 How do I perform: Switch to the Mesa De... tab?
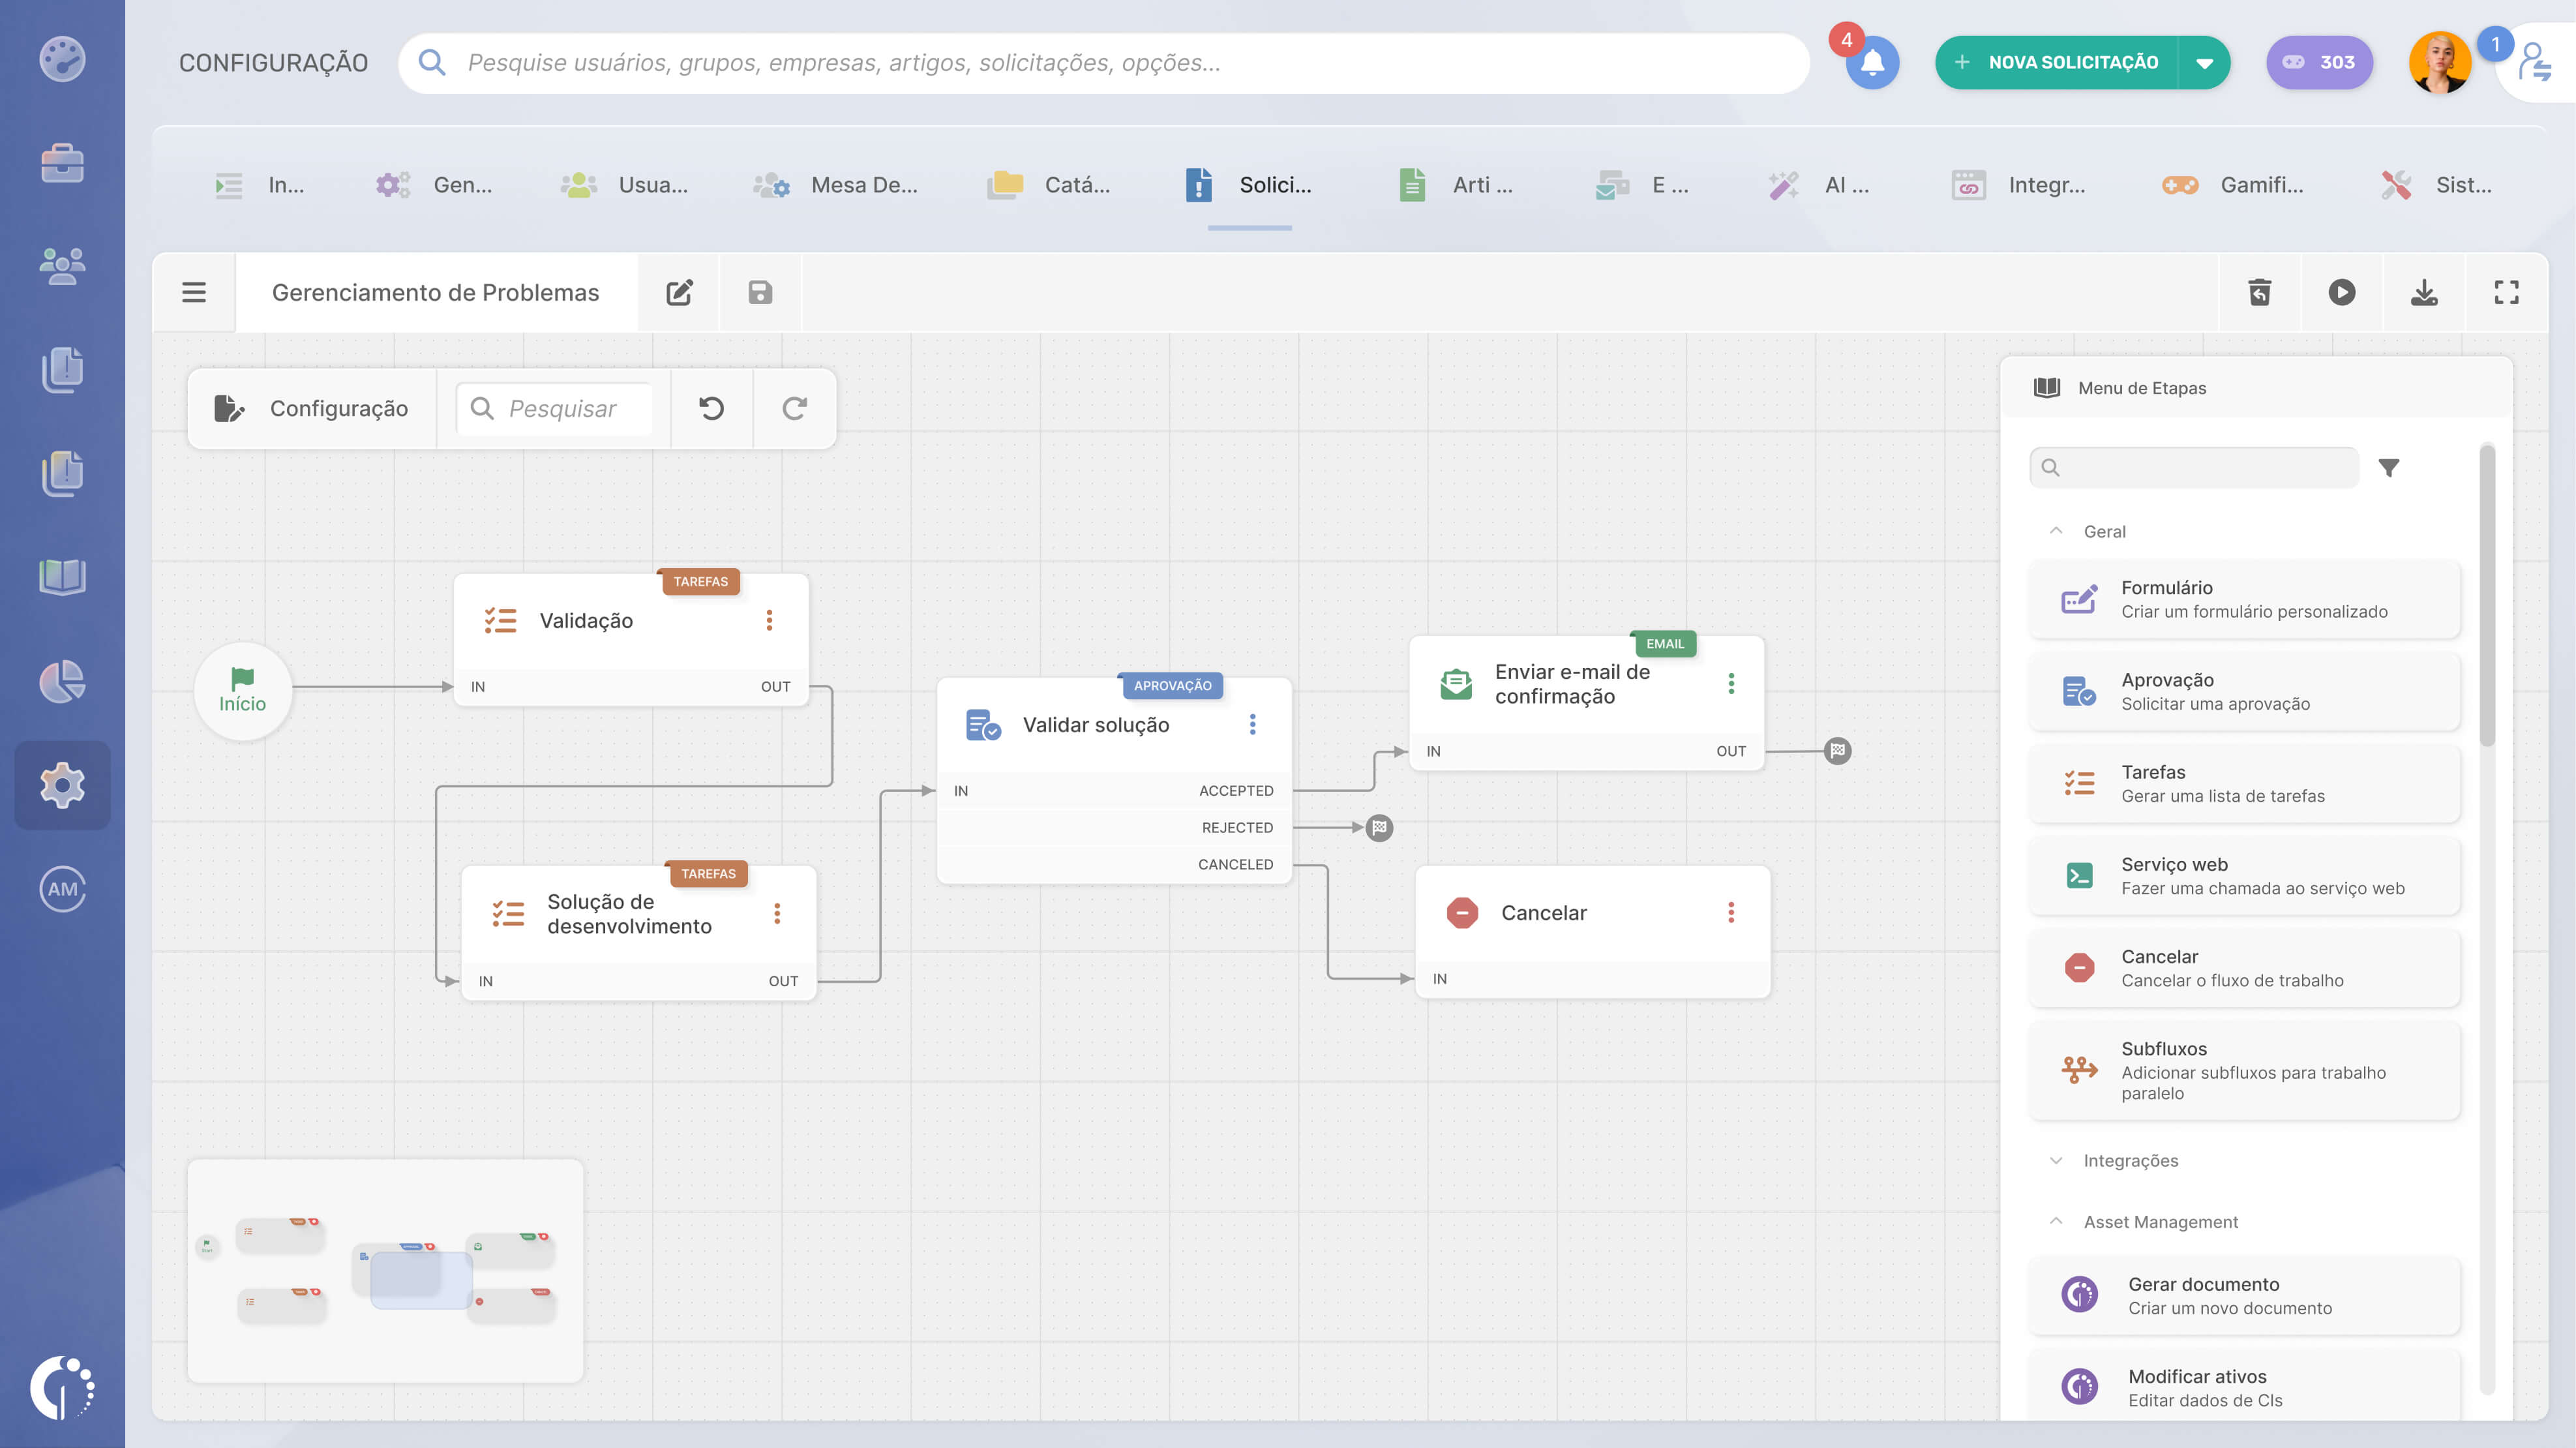[x=835, y=185]
